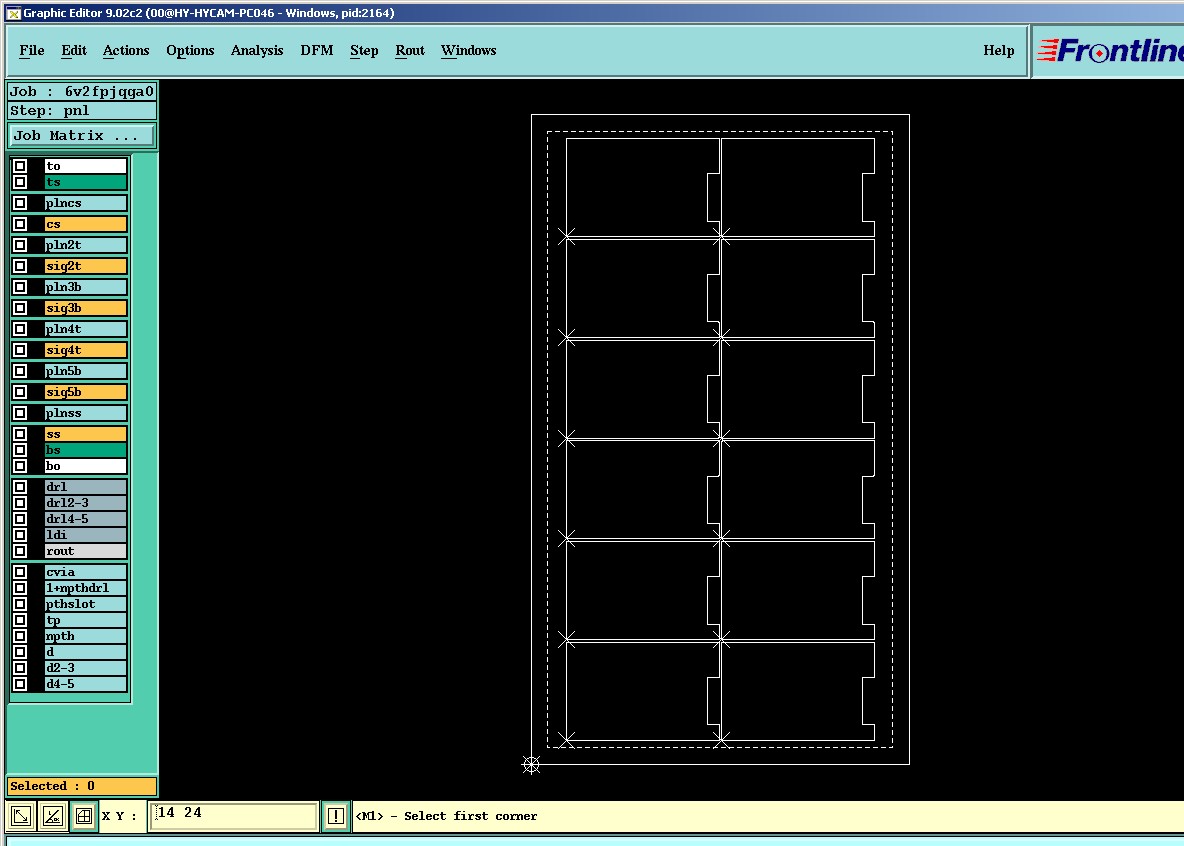Screen dimensions: 1184x846
Task: Toggle the checkbox for layer plncs
Action: [x=20, y=203]
